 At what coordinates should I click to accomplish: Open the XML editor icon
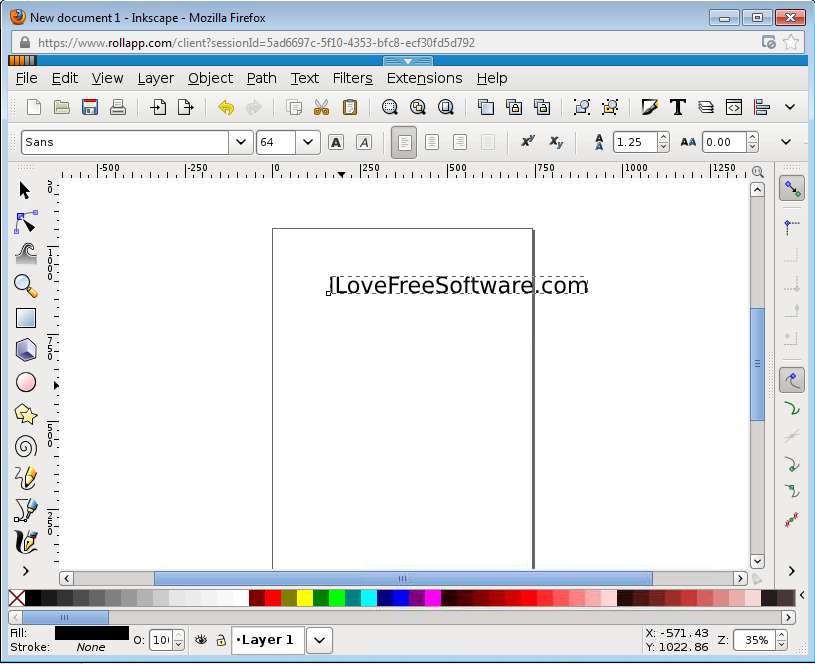pos(734,107)
